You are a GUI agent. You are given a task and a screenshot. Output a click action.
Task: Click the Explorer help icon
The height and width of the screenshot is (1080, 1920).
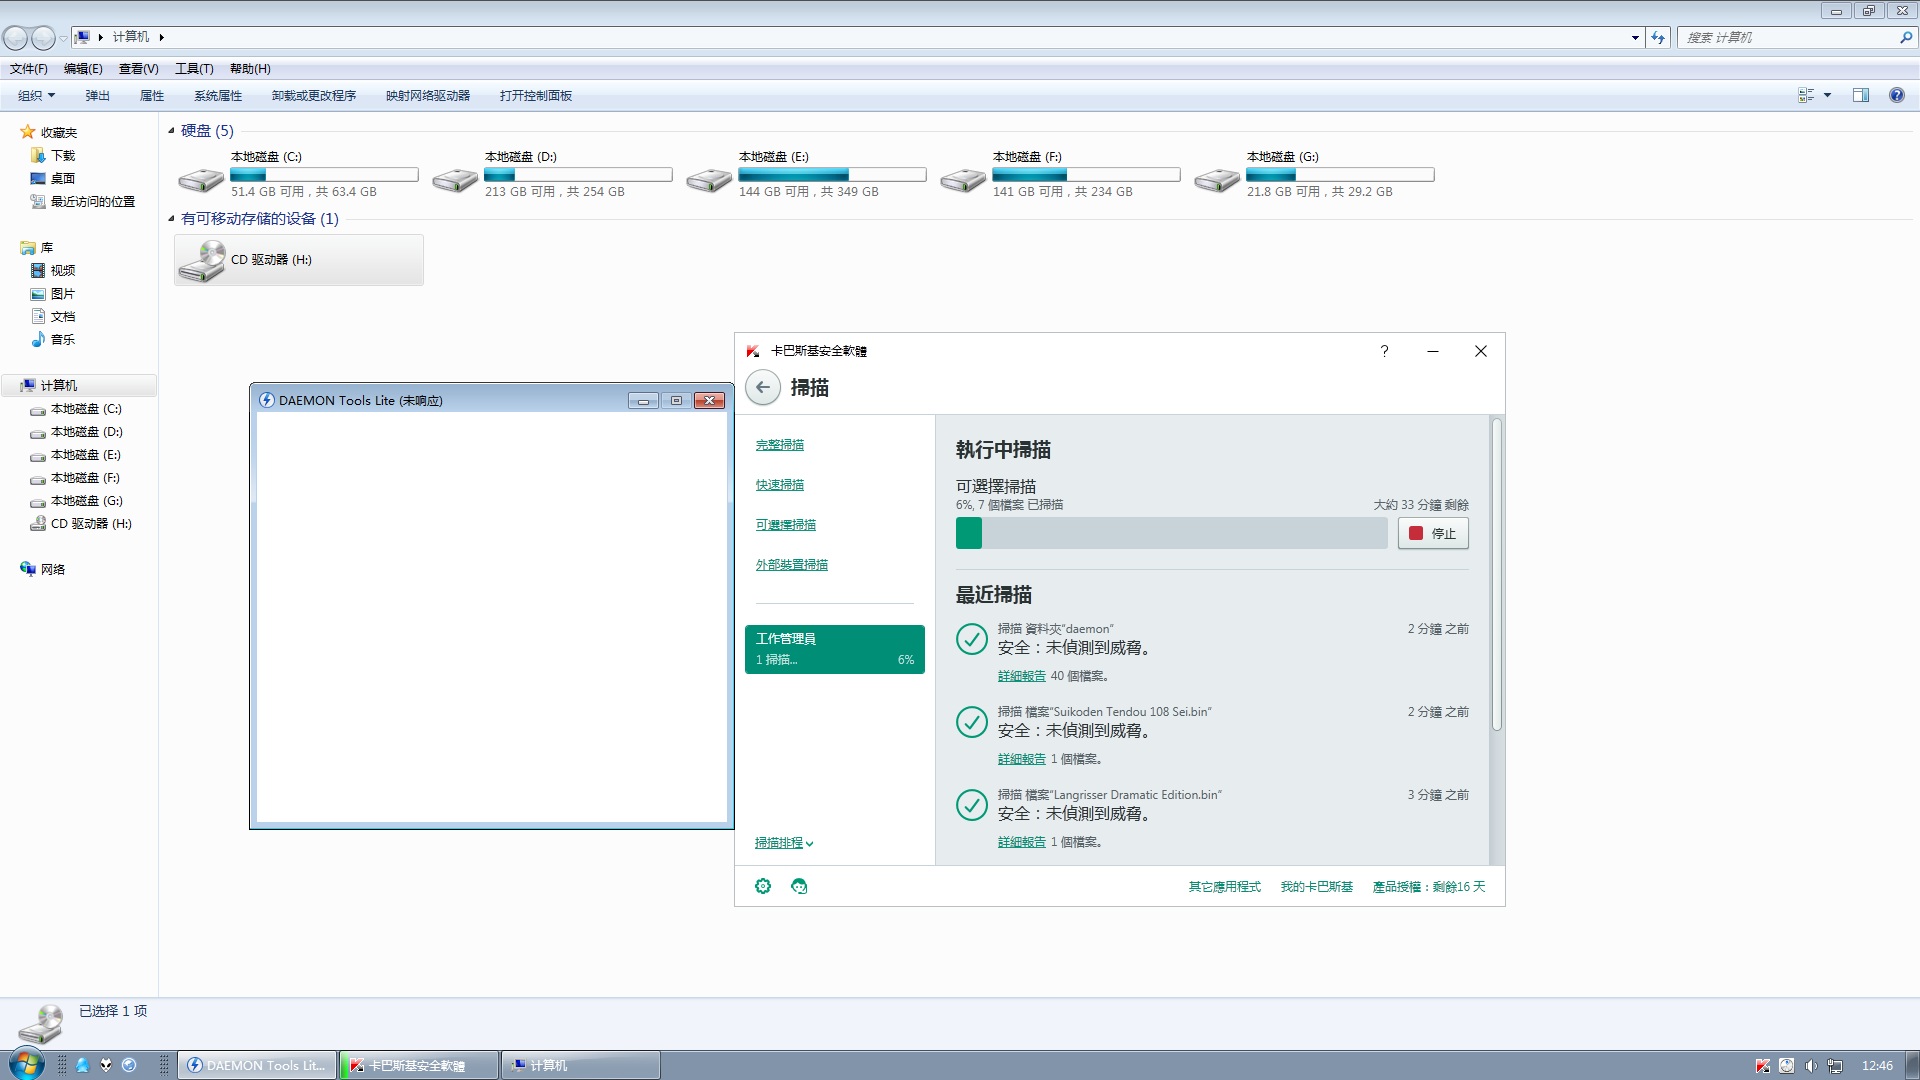[1897, 96]
